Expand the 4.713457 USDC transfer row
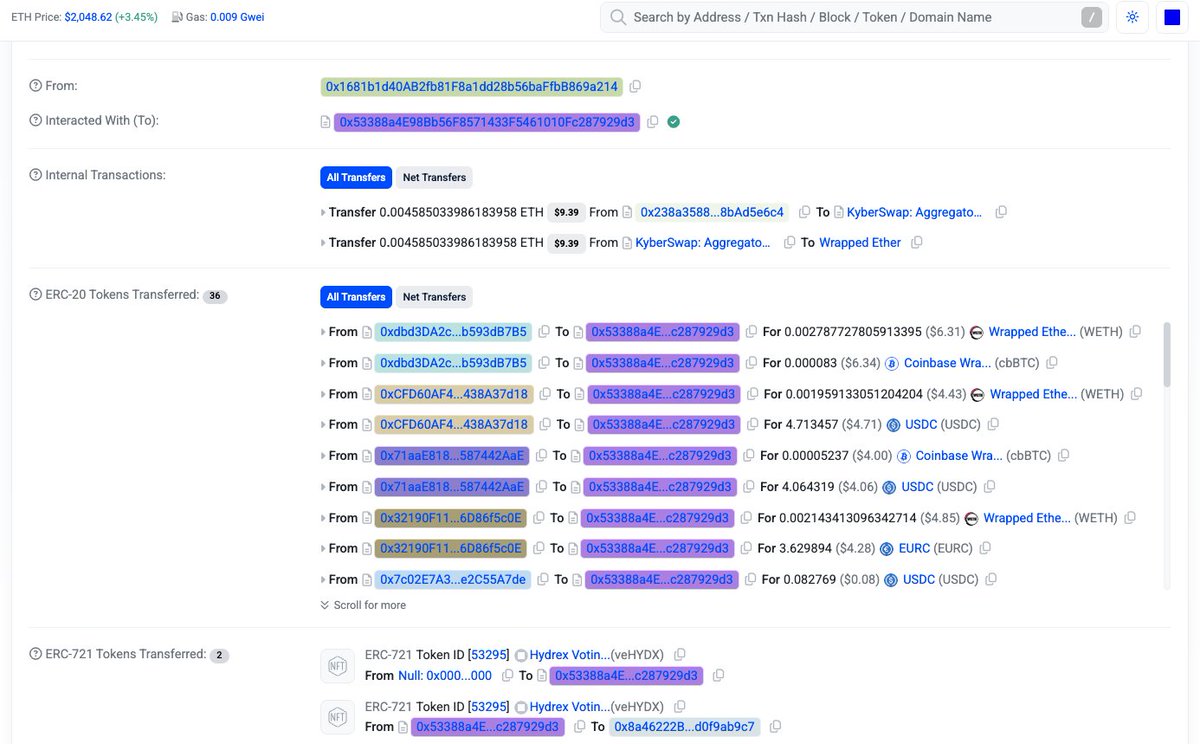Screen dimensions: 1200x744 coord(323,425)
